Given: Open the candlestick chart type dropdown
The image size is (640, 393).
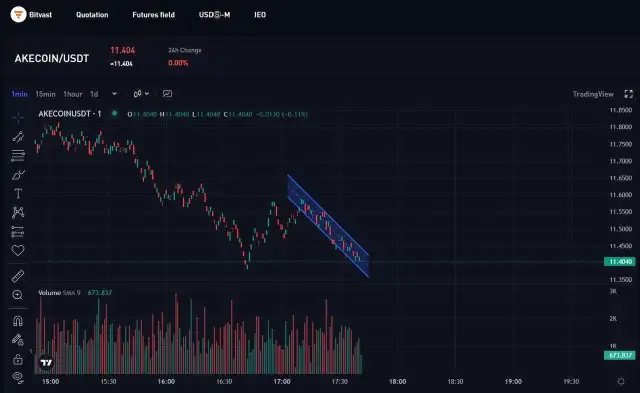Looking at the screenshot, I should pyautogui.click(x=141, y=94).
